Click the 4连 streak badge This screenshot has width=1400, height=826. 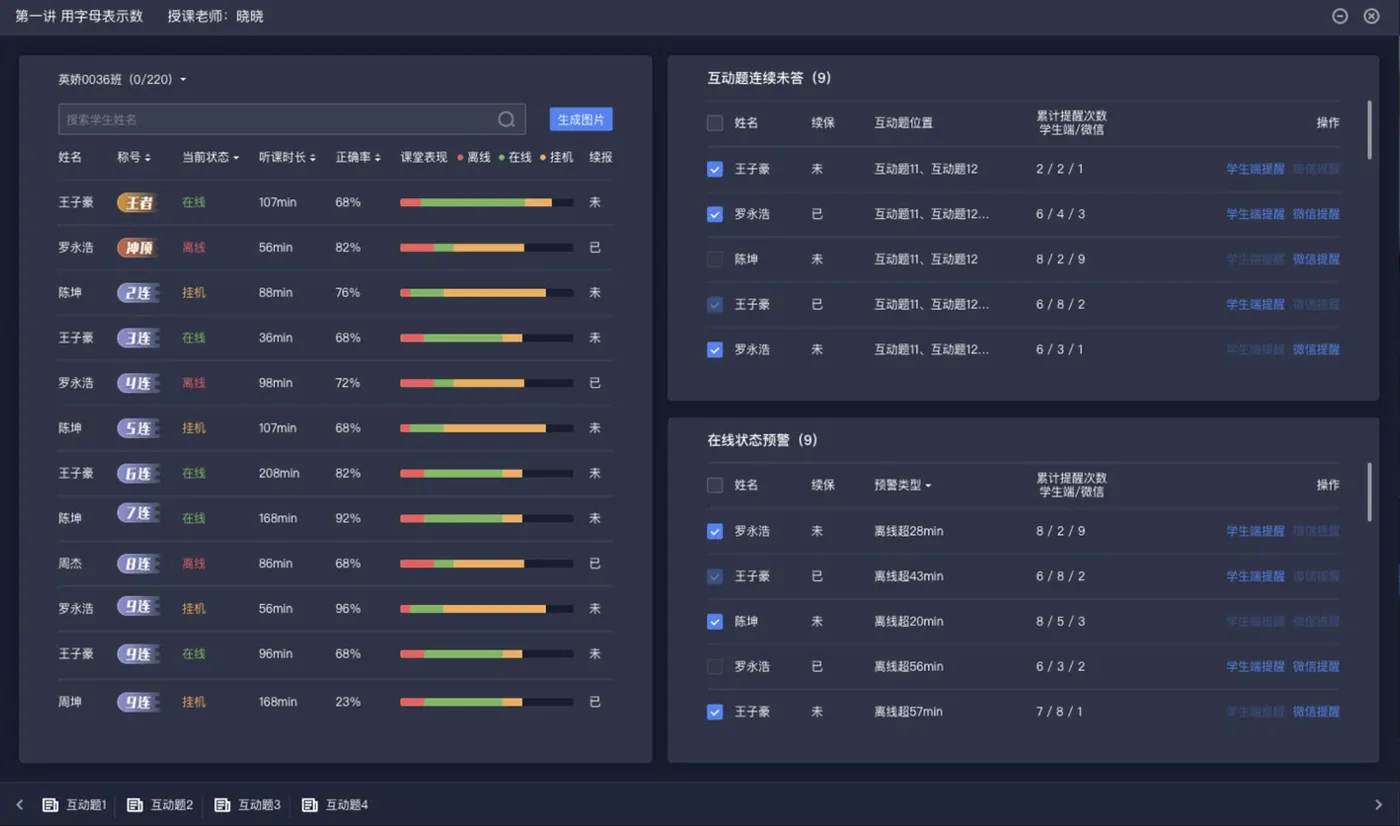pos(137,383)
